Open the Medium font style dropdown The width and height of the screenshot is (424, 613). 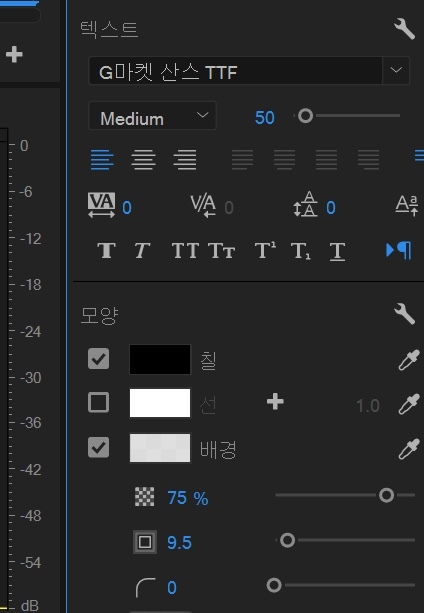pyautogui.click(x=152, y=116)
